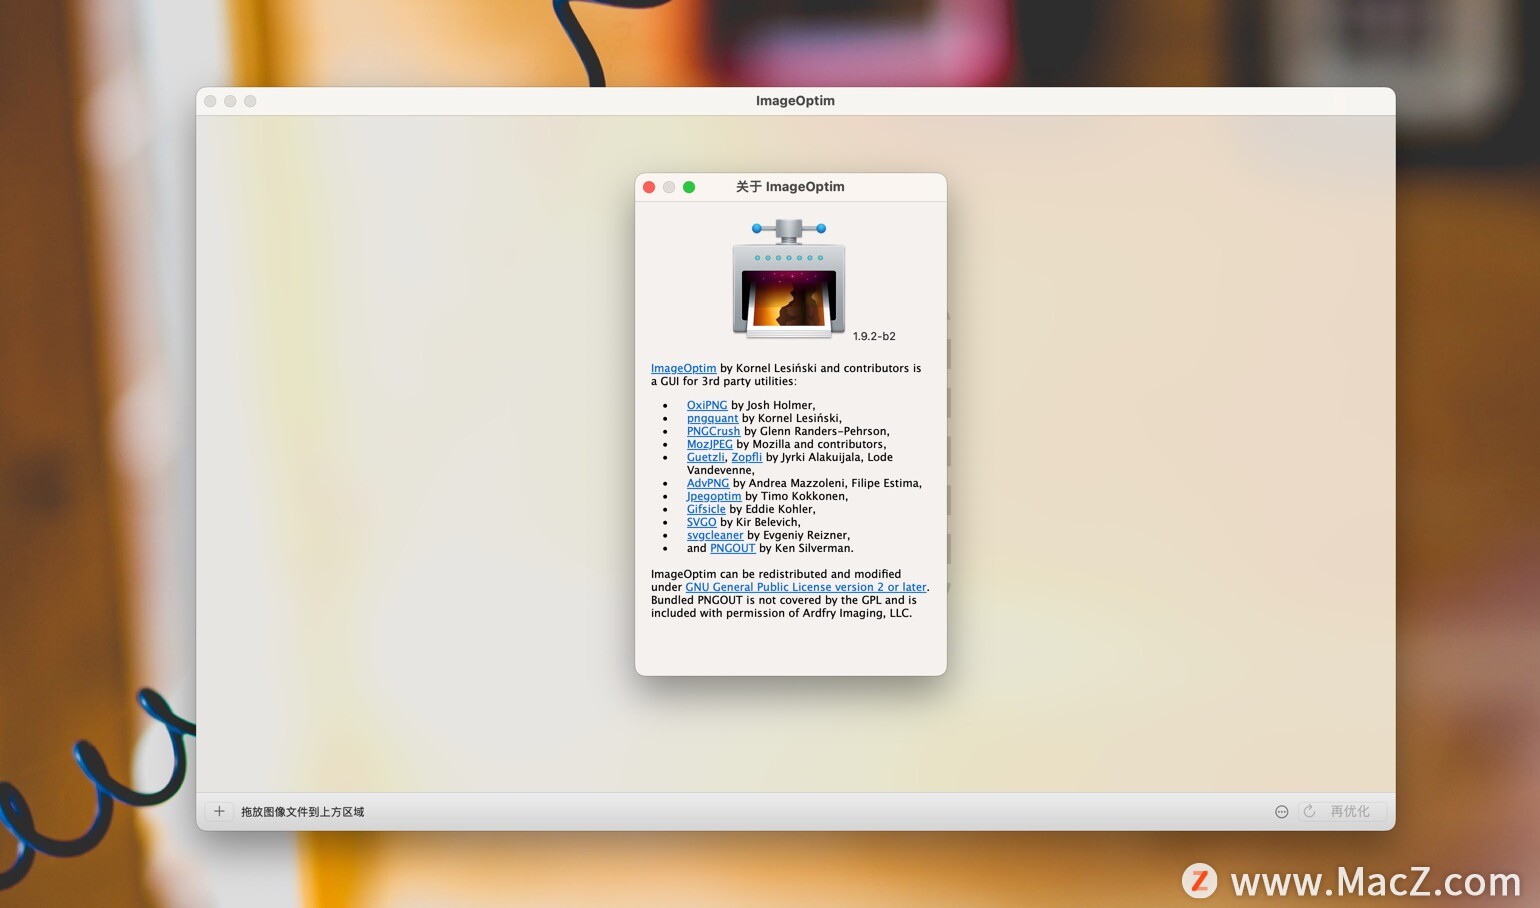Open the PNGCrush link
Image resolution: width=1540 pixels, height=908 pixels.
click(713, 431)
